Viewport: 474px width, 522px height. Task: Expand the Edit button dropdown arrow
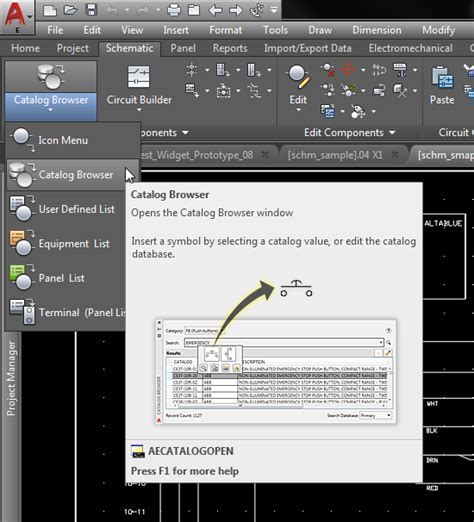pos(299,110)
